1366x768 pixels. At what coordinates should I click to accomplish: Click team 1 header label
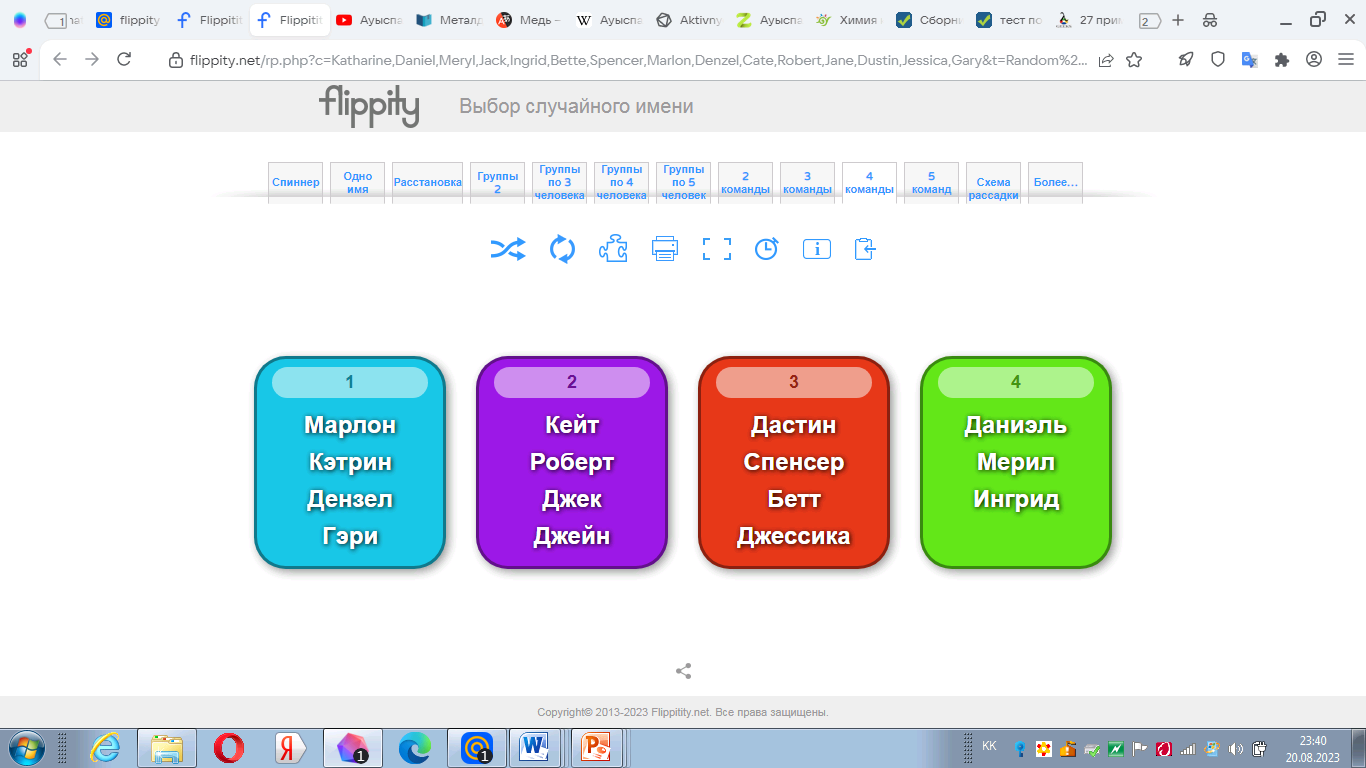[x=350, y=382]
